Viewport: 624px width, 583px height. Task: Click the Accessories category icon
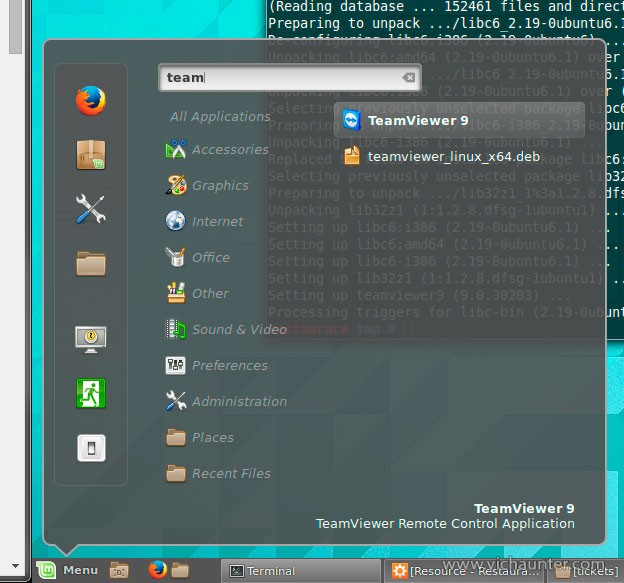(176, 149)
